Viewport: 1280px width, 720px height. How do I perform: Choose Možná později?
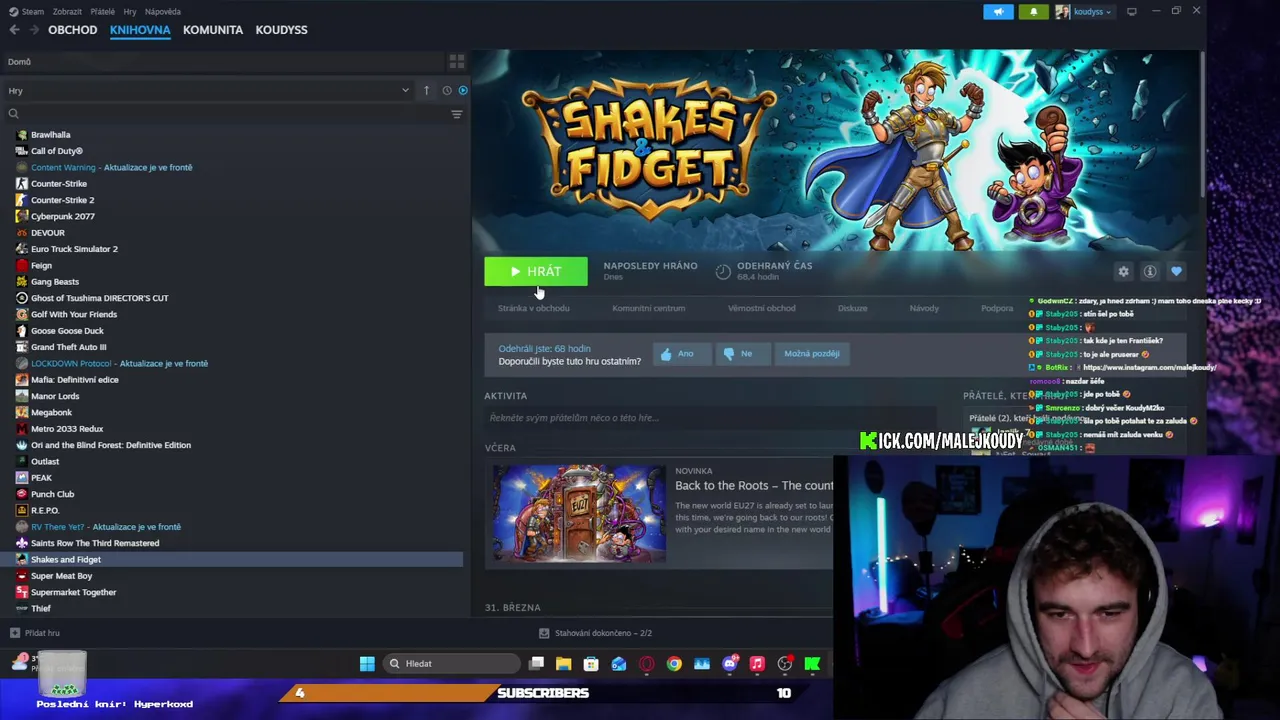pyautogui.click(x=811, y=354)
